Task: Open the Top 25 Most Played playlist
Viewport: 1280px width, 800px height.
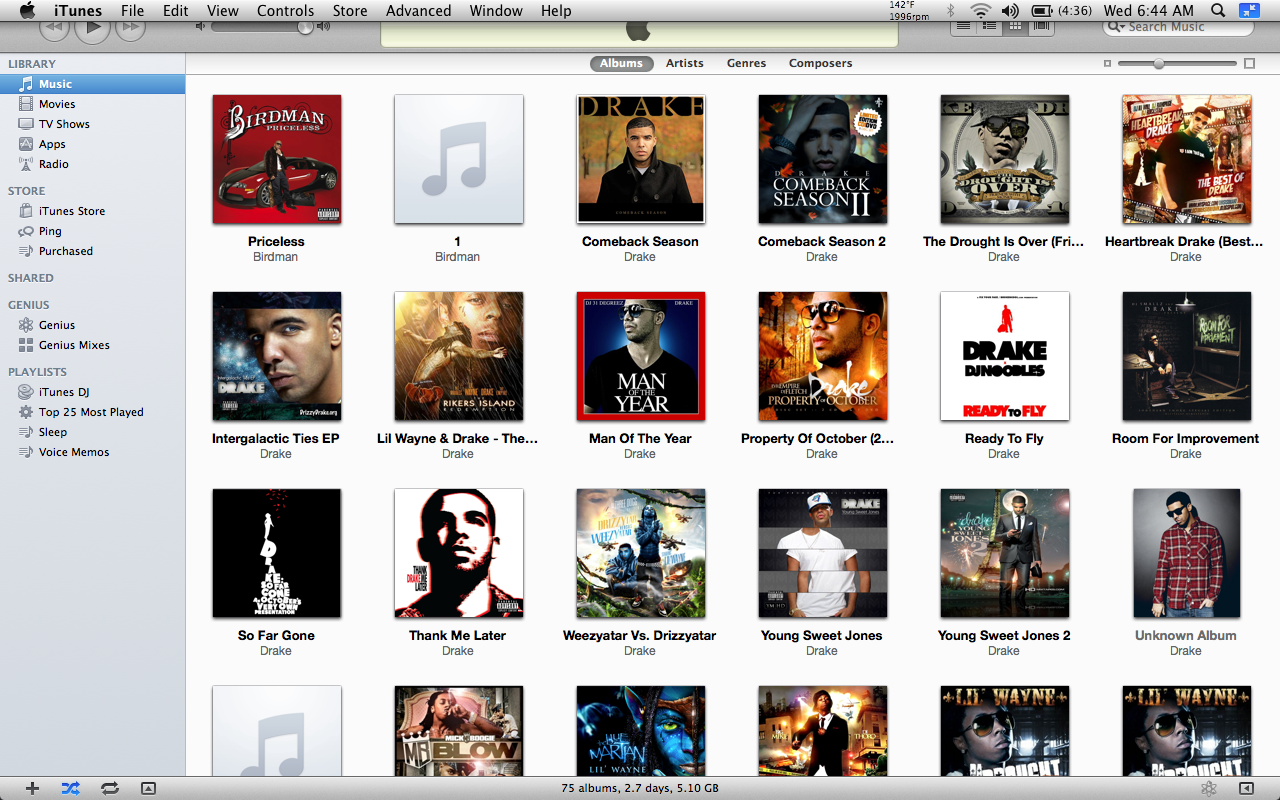Action: point(92,412)
